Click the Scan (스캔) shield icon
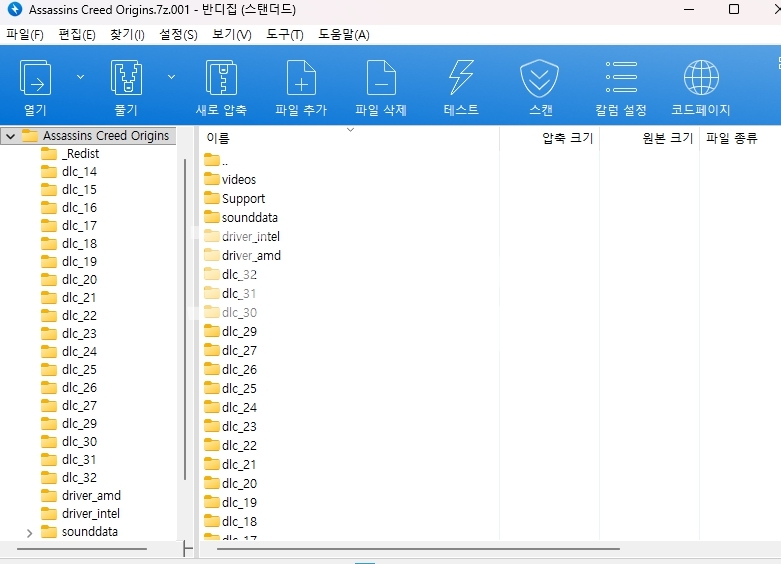The image size is (781, 564). click(x=539, y=78)
